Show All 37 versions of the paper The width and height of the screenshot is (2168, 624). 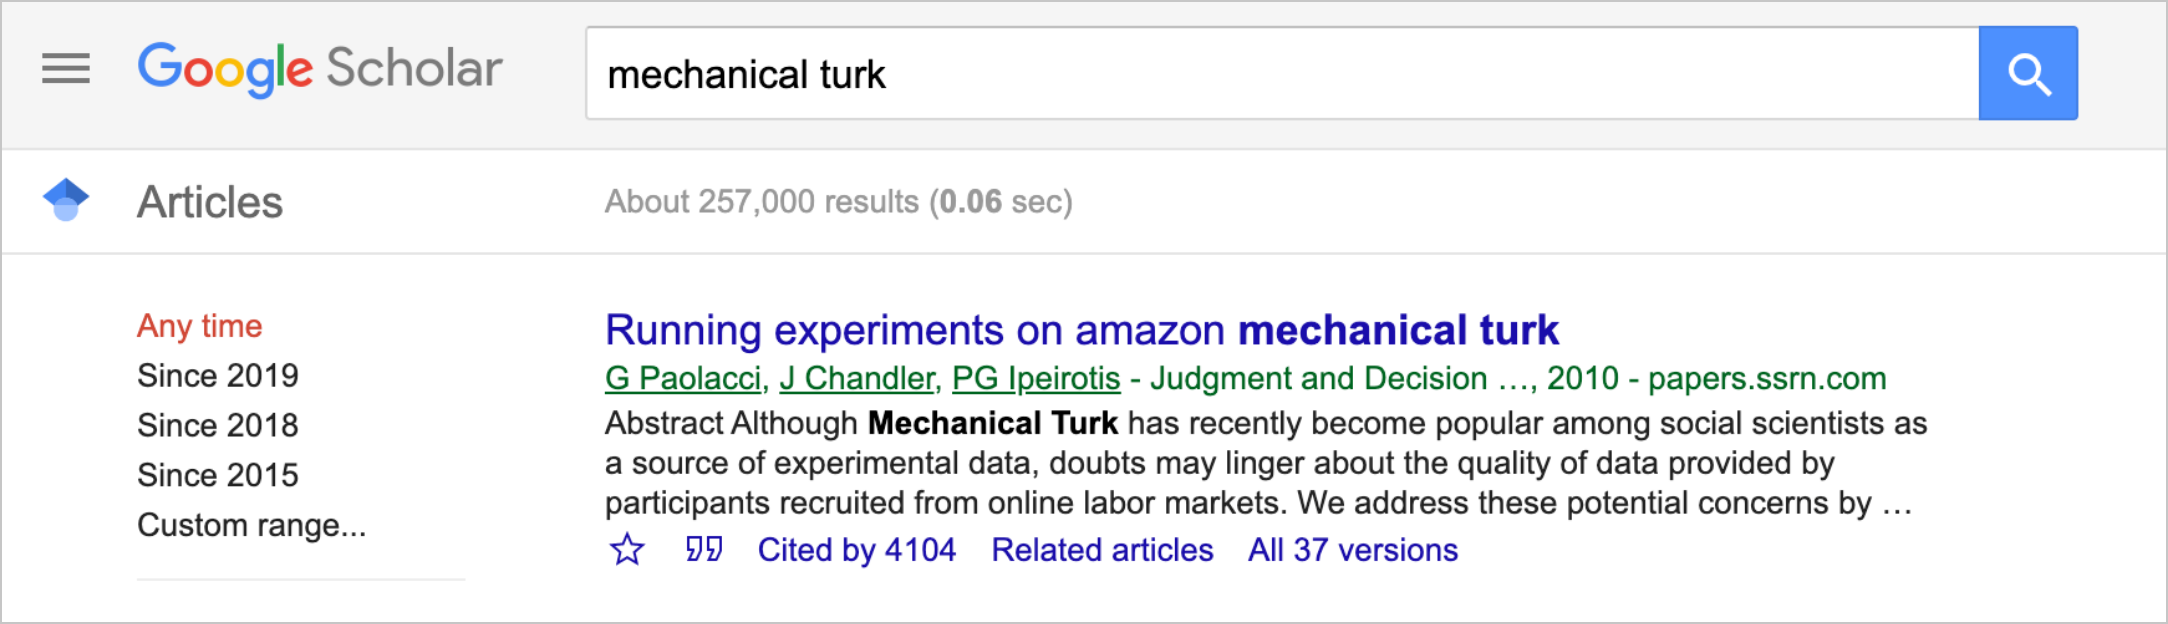click(1351, 550)
